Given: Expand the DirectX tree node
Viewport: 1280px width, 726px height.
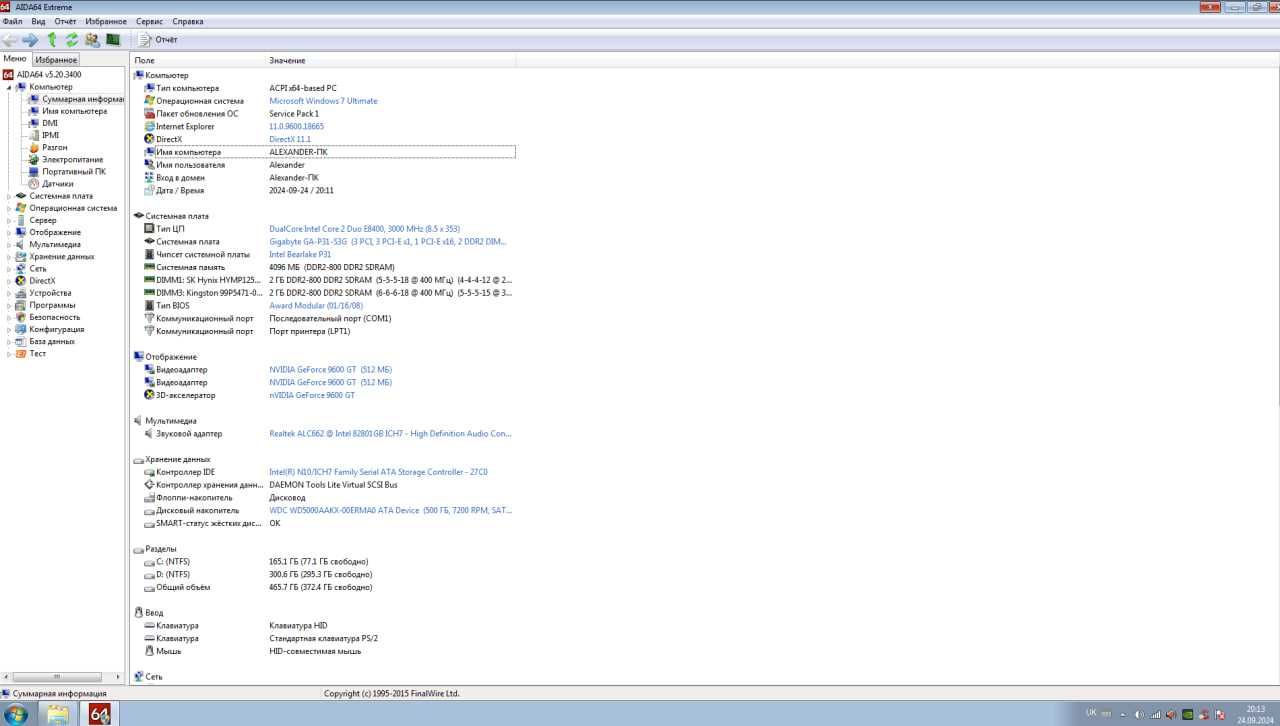Looking at the screenshot, I should click(9, 281).
